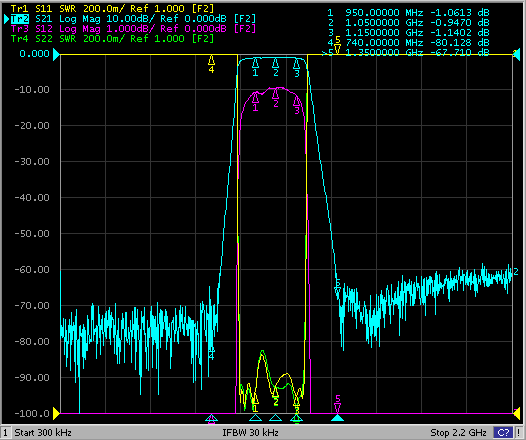
Task: Select the active Tr2 S21 Log Mag trace
Action: (133, 18)
